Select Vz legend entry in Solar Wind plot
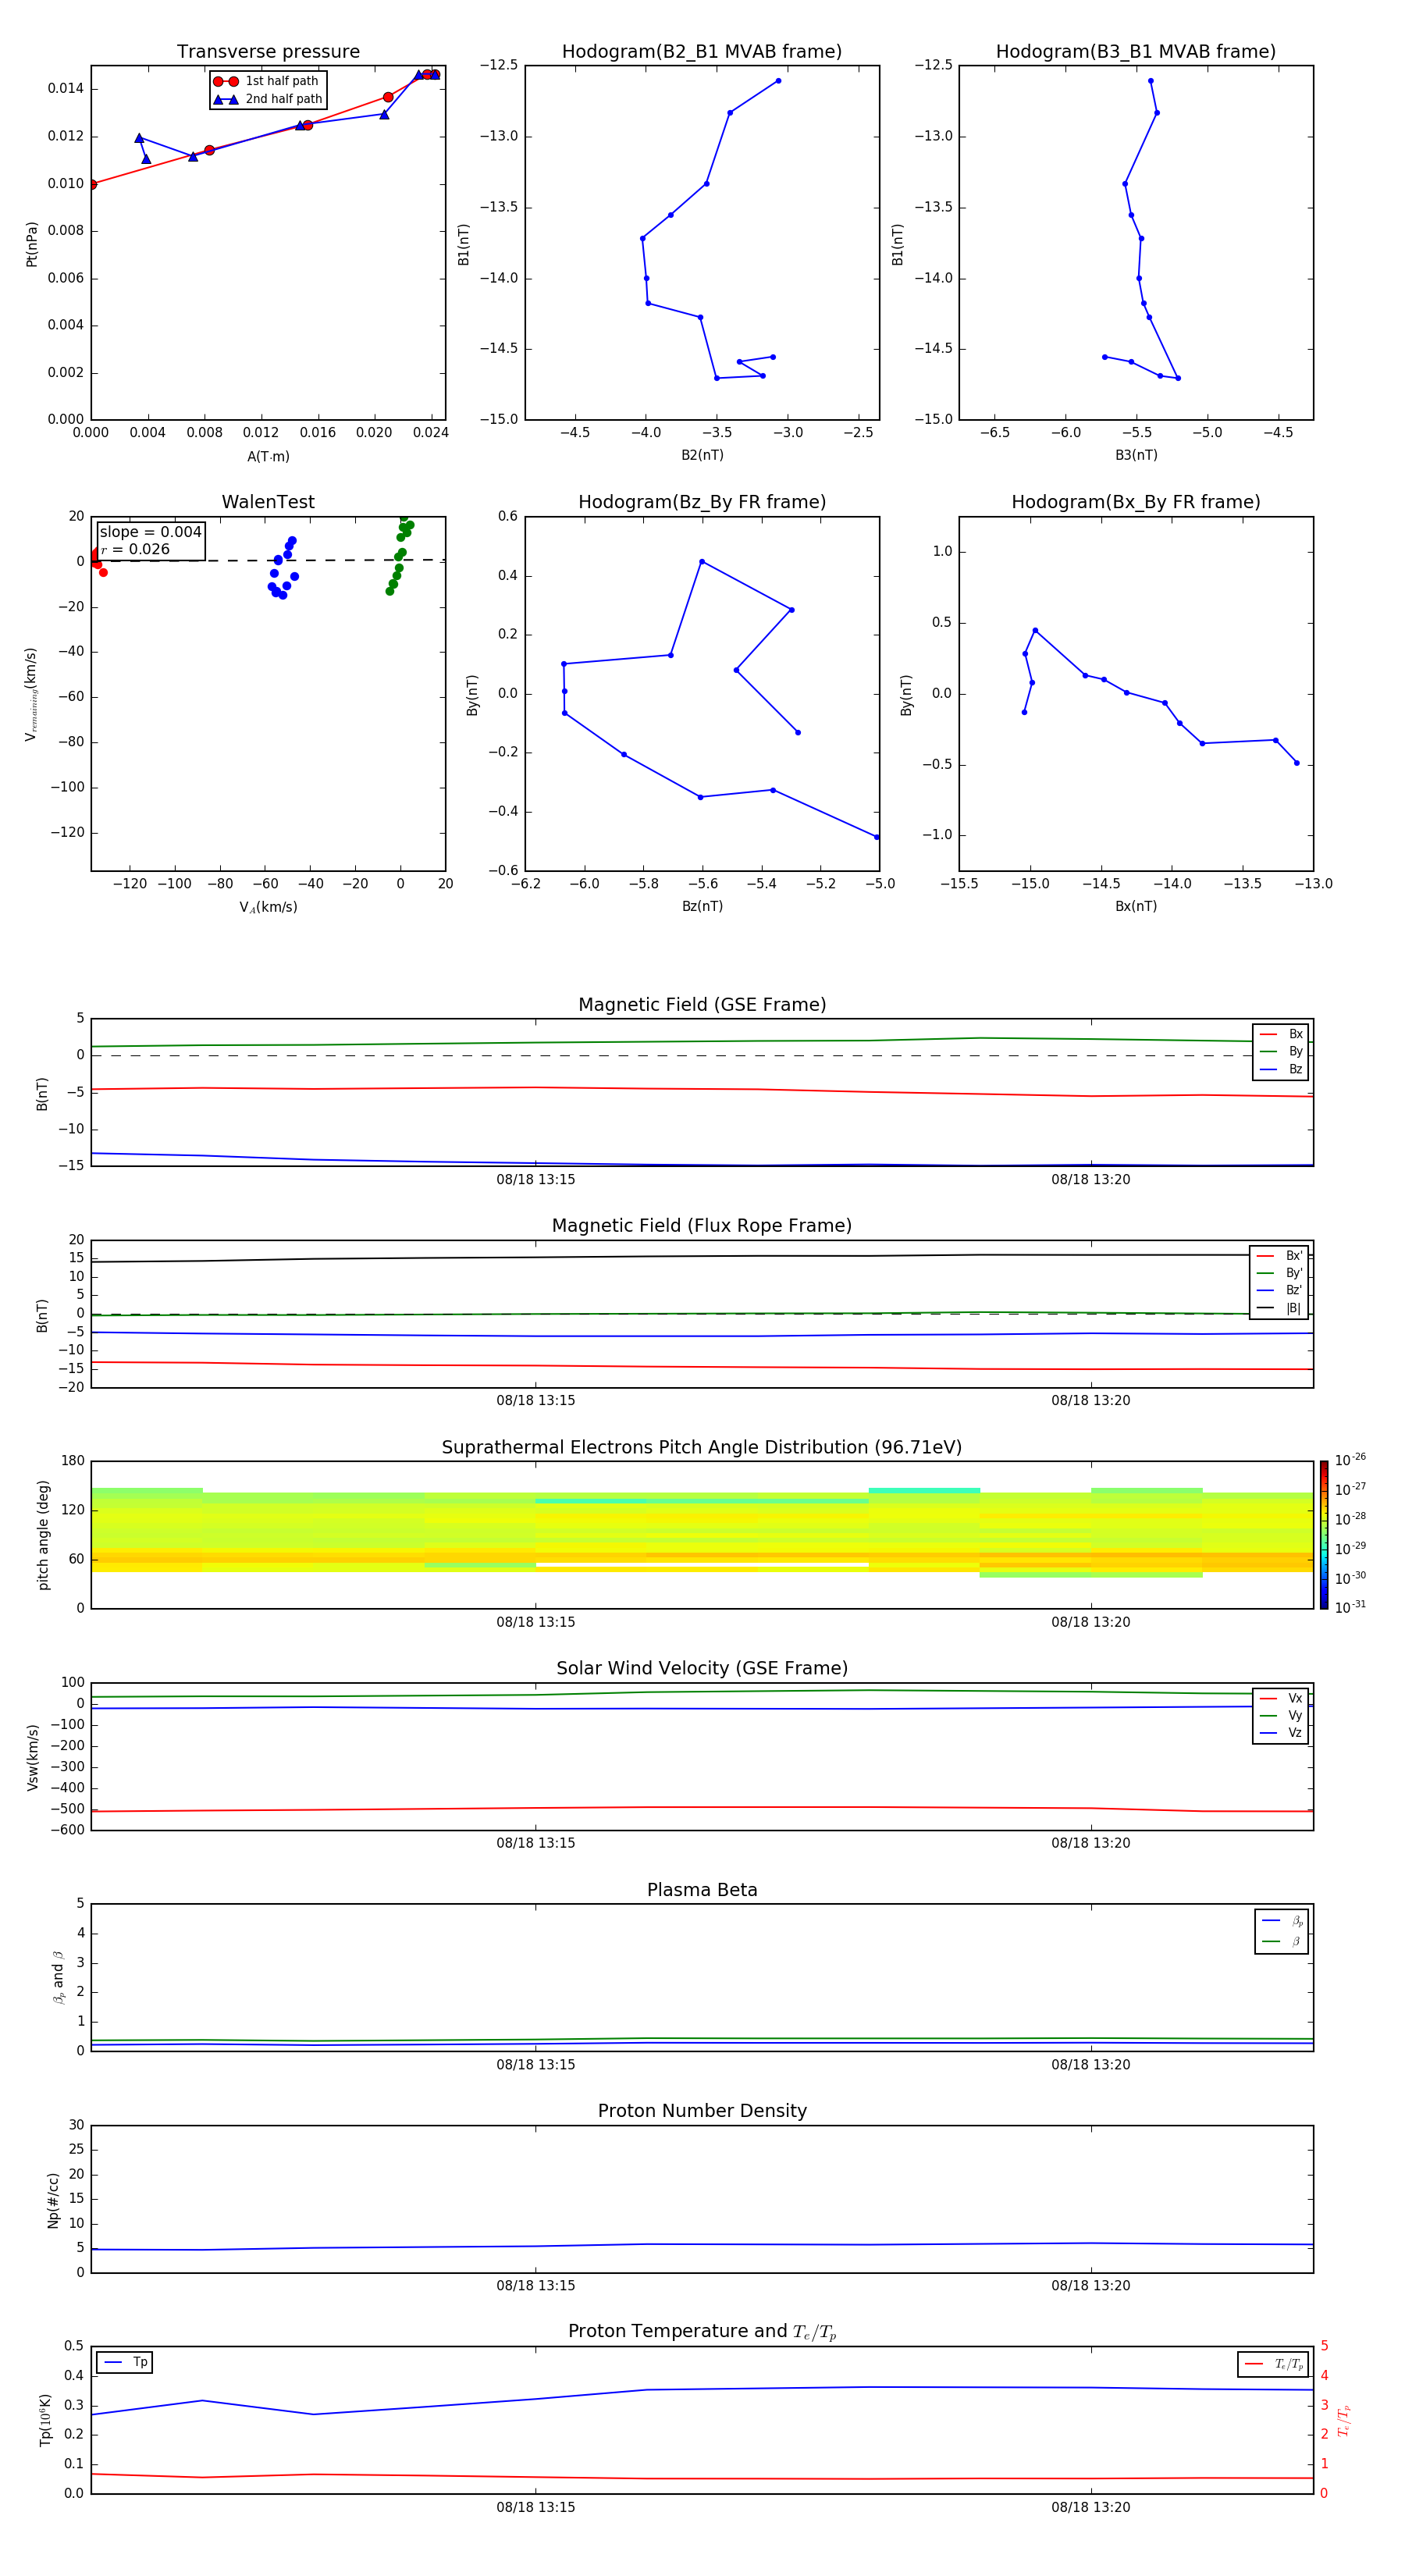This screenshot has height=2576, width=1405. pos(1281,1733)
